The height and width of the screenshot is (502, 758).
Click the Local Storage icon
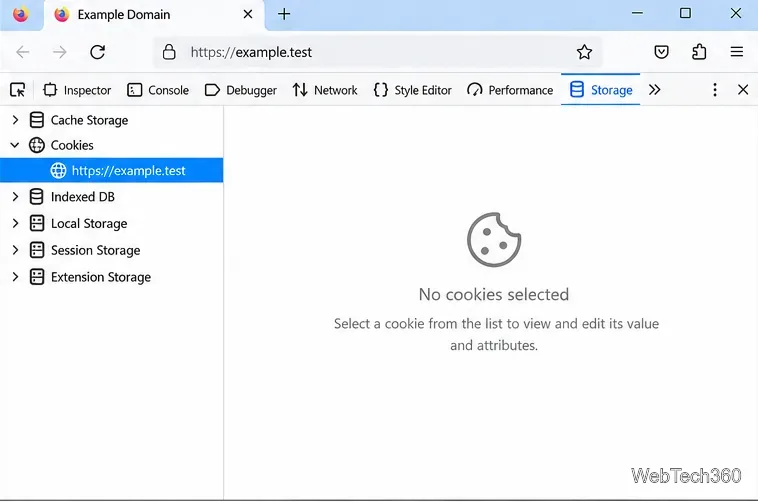[37, 223]
